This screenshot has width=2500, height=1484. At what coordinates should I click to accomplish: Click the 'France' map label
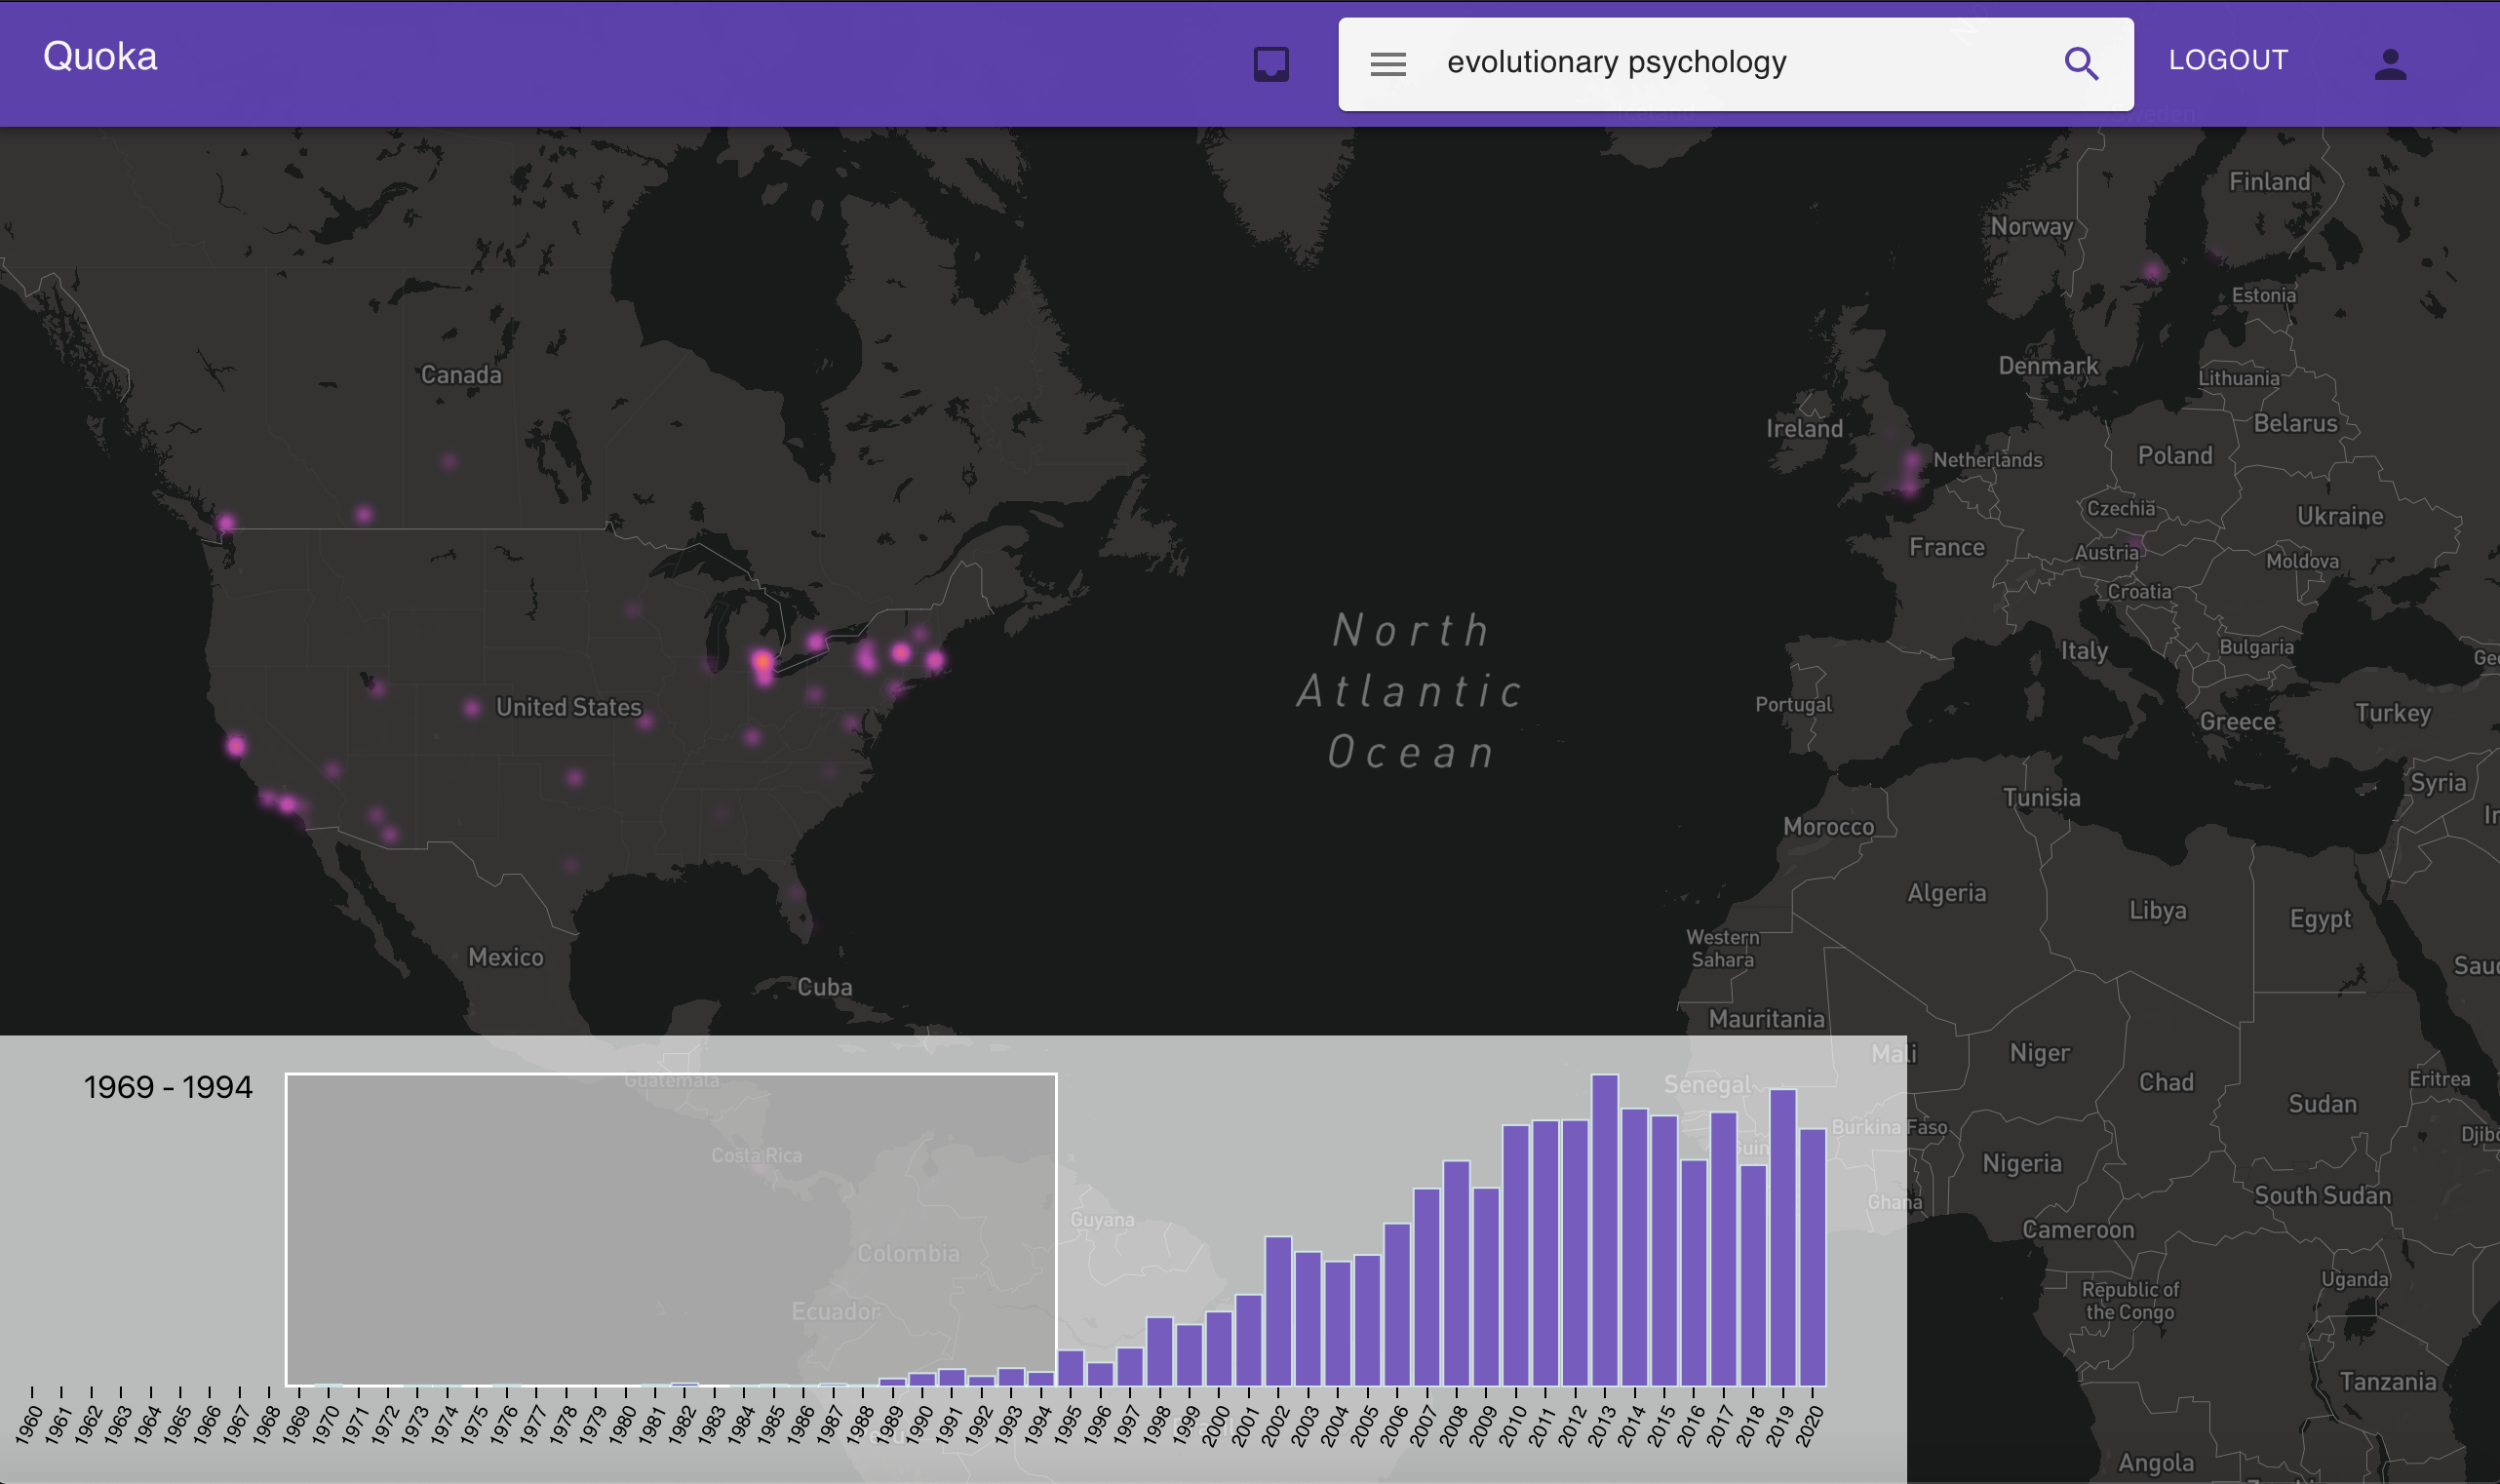pos(1946,547)
